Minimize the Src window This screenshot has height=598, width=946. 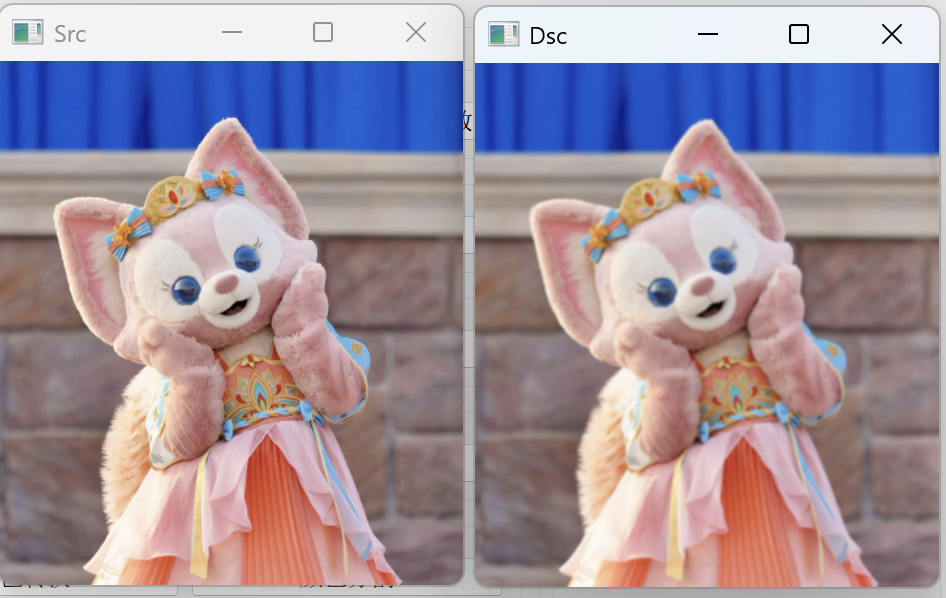[232, 32]
